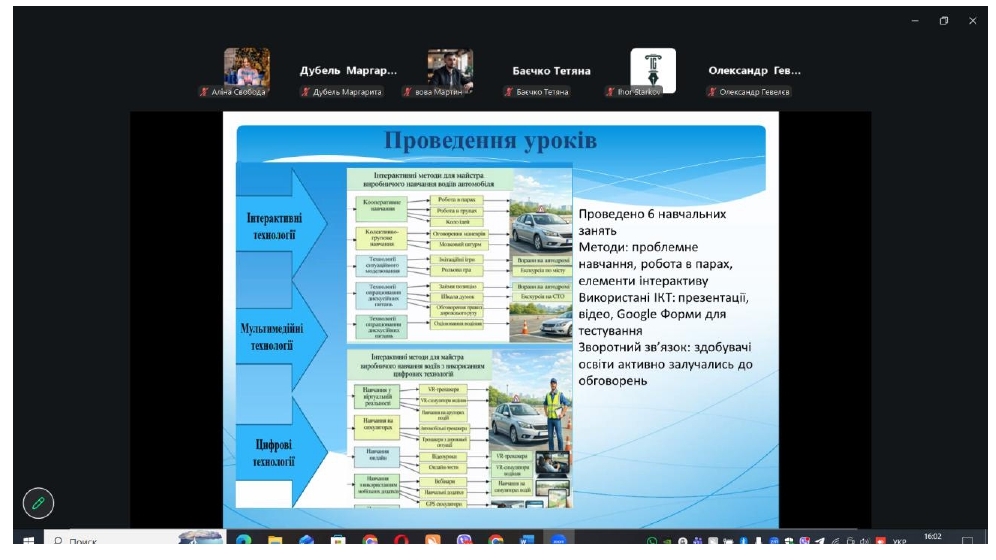996x560 pixels.
Task: Close the Zoom meeting window
Action: (x=972, y=21)
